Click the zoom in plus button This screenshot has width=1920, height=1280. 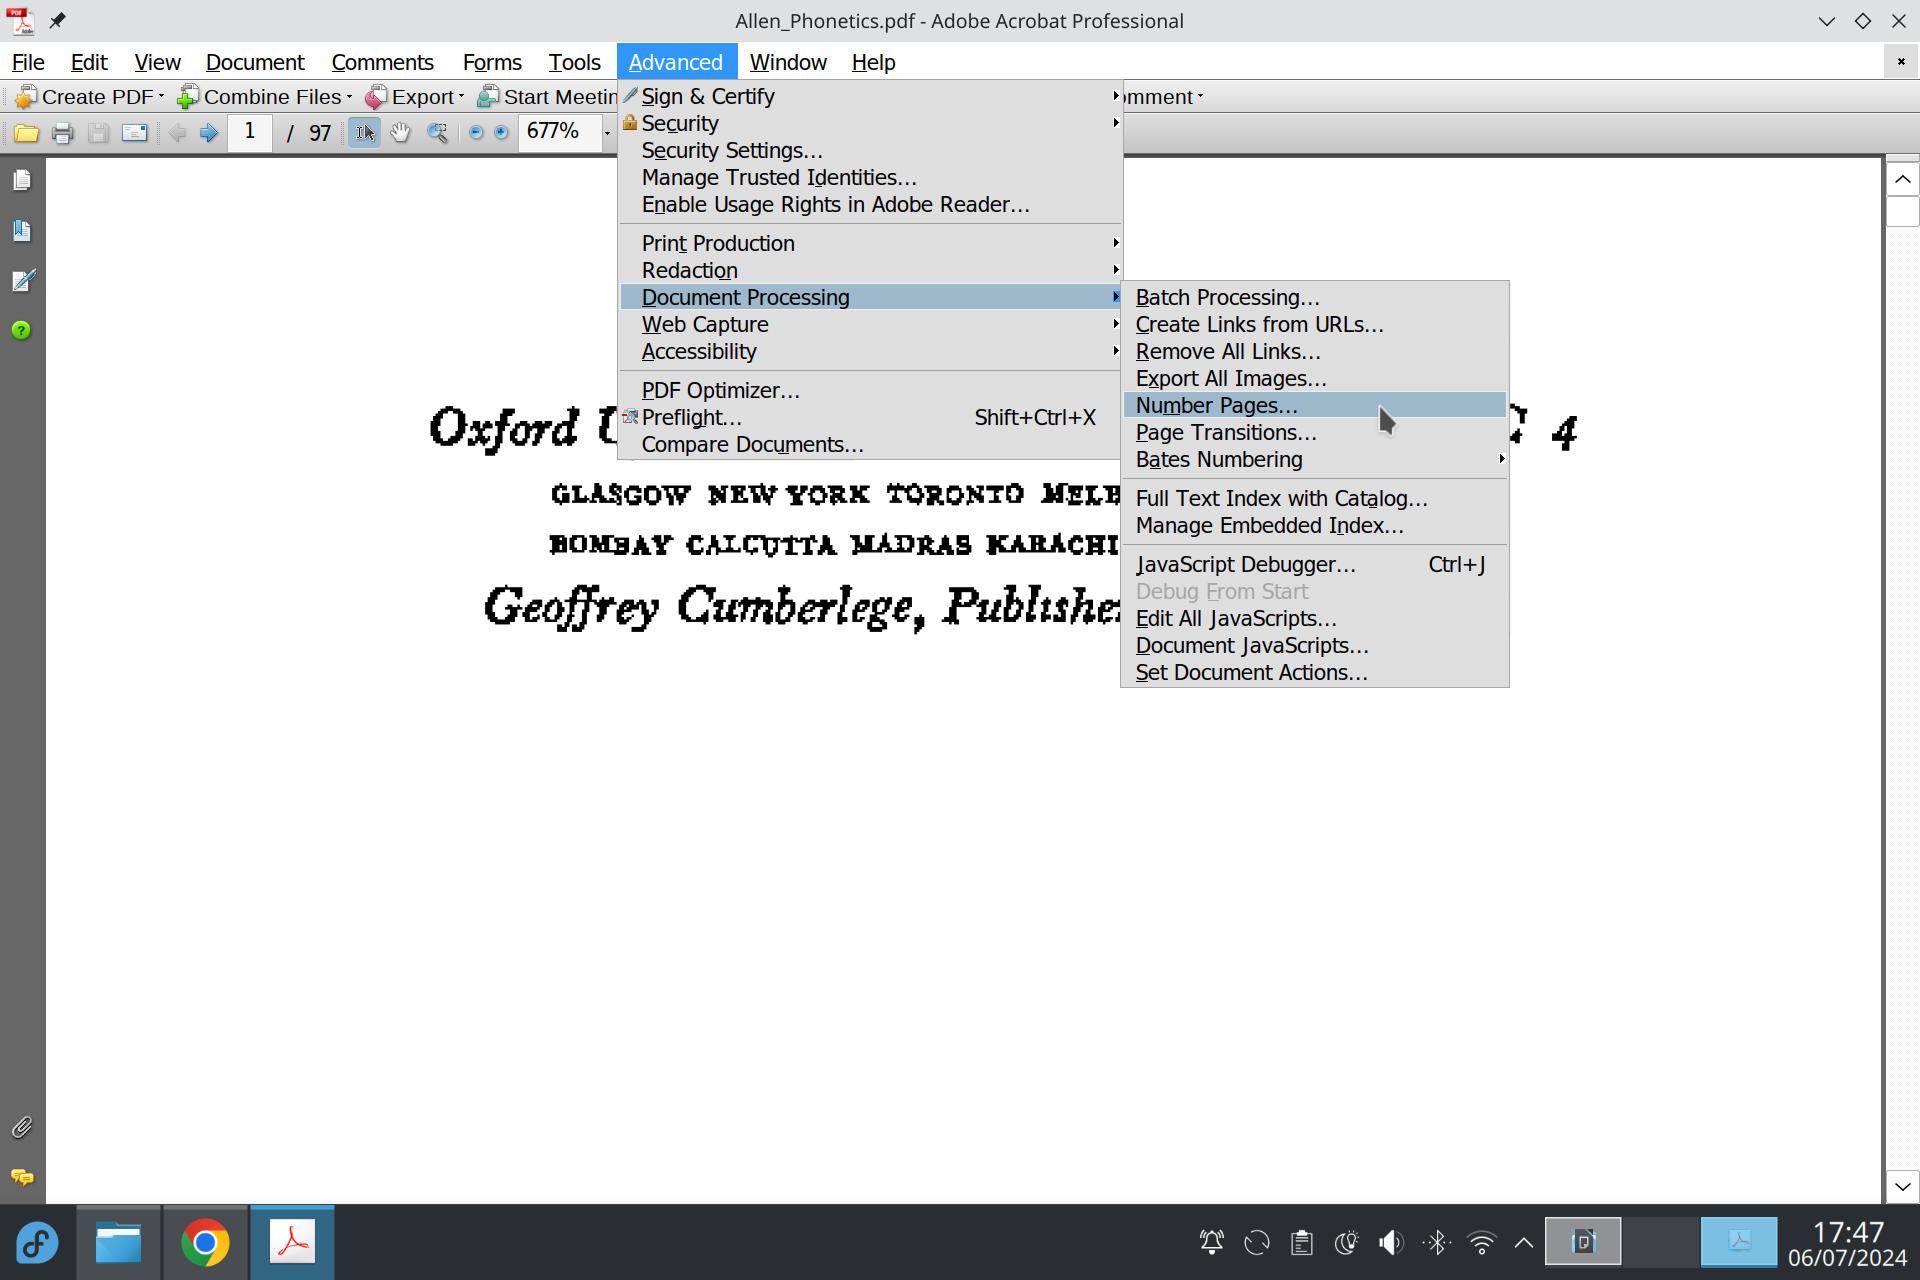[501, 133]
